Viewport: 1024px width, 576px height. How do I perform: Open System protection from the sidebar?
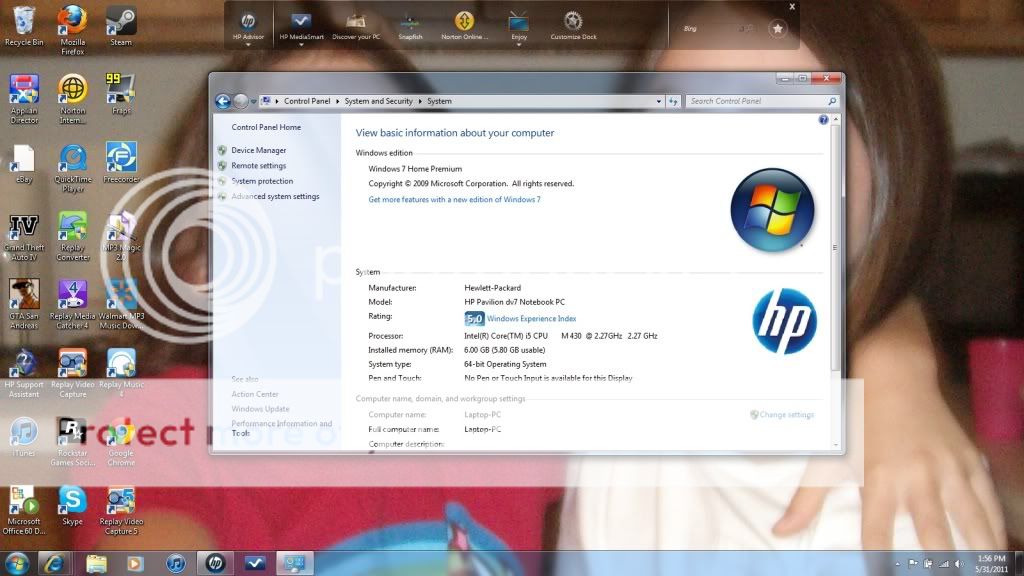(x=262, y=181)
